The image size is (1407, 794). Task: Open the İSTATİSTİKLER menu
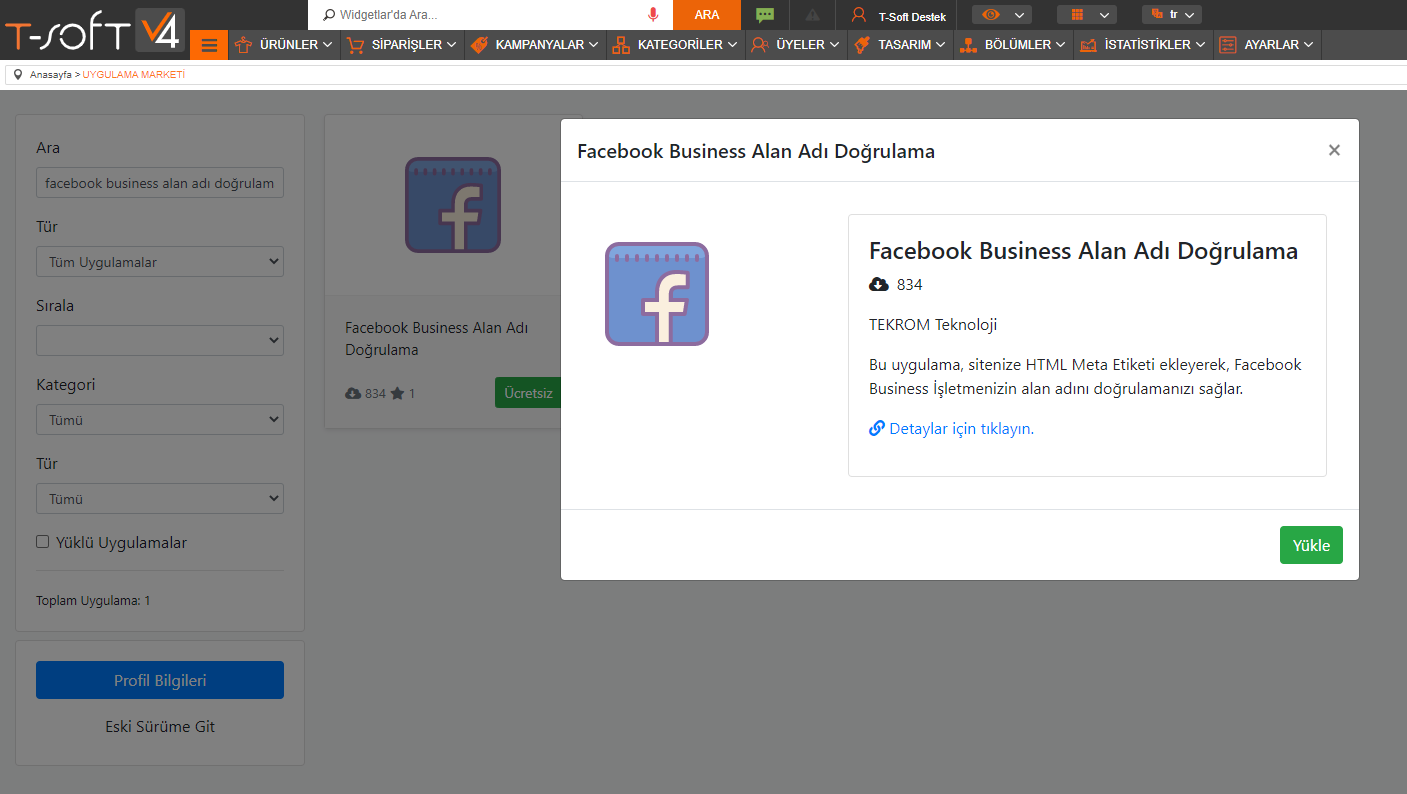click(1143, 45)
